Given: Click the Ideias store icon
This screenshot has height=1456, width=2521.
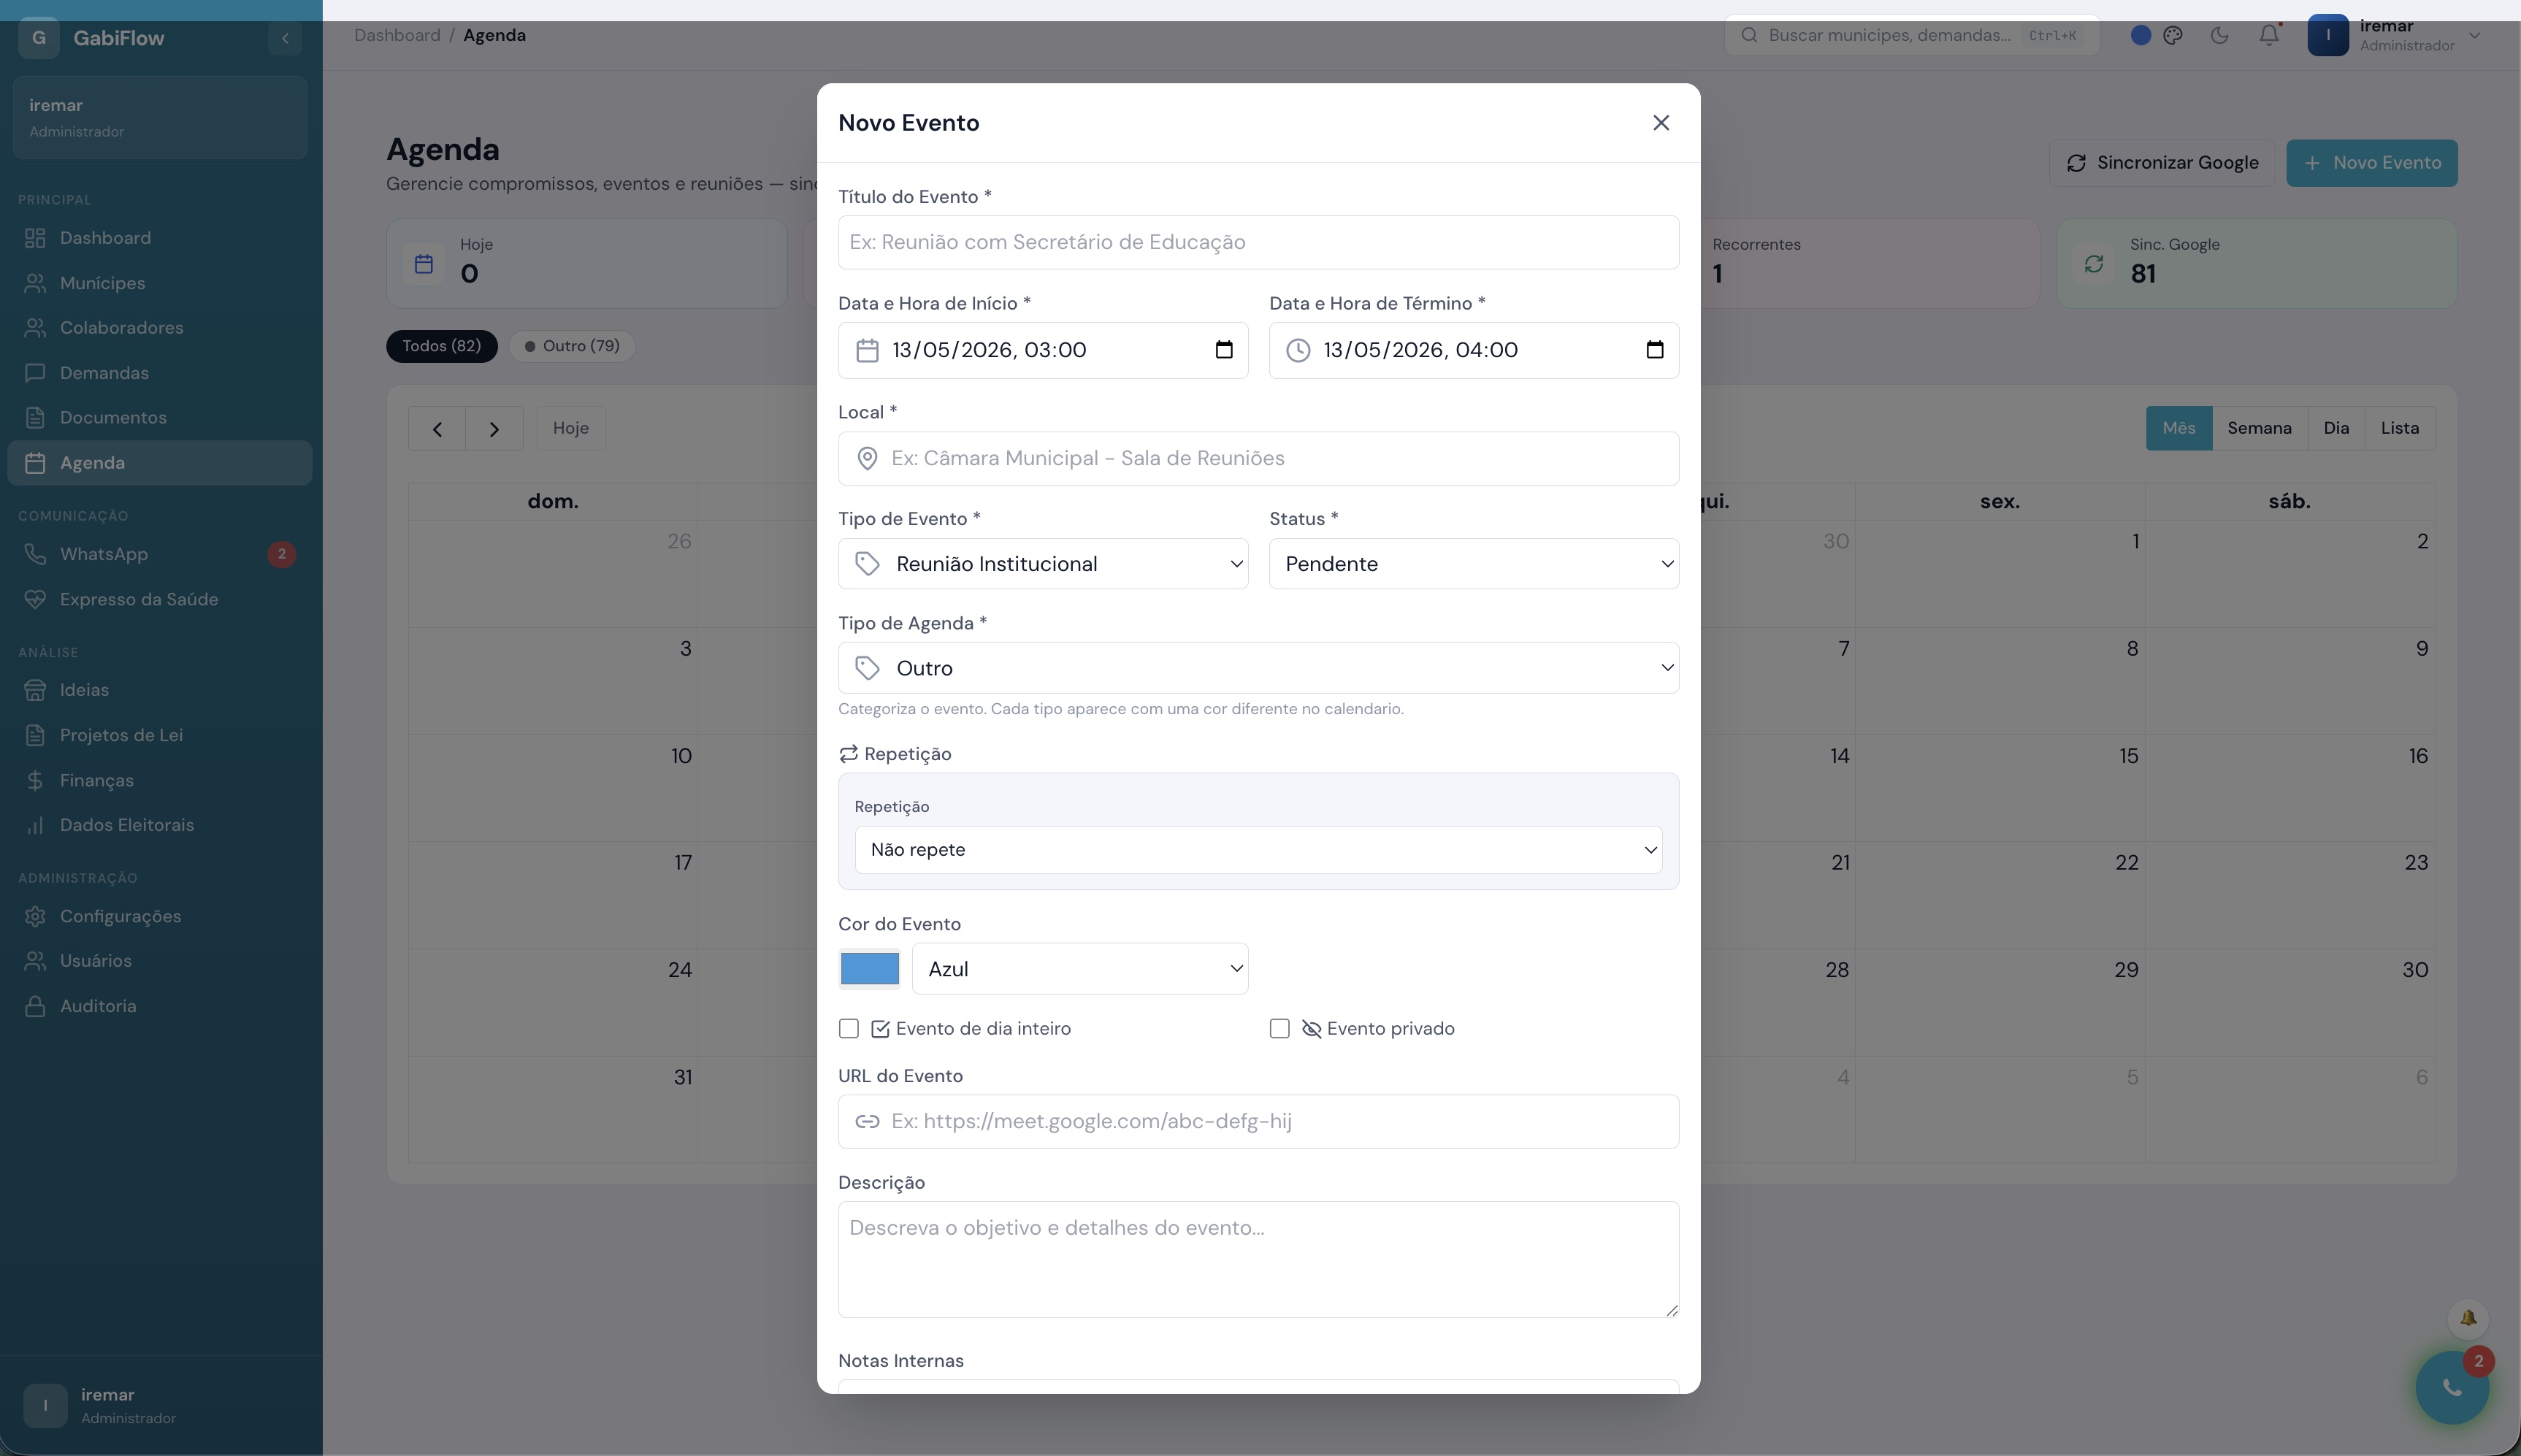Looking at the screenshot, I should tap(35, 690).
